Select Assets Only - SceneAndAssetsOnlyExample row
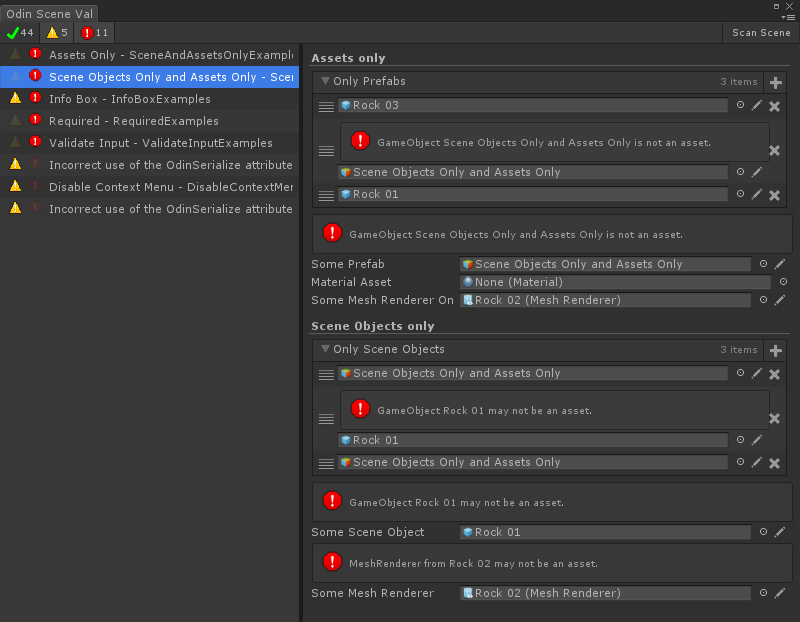This screenshot has height=622, width=800. coord(149,55)
